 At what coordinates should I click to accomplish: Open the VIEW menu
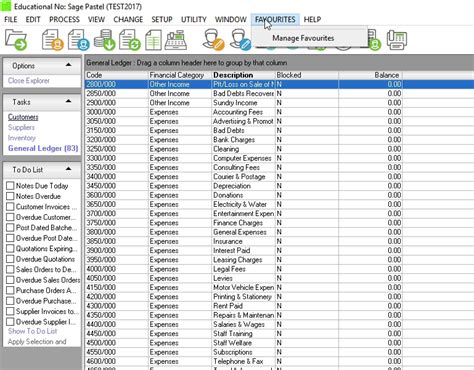pyautogui.click(x=96, y=20)
